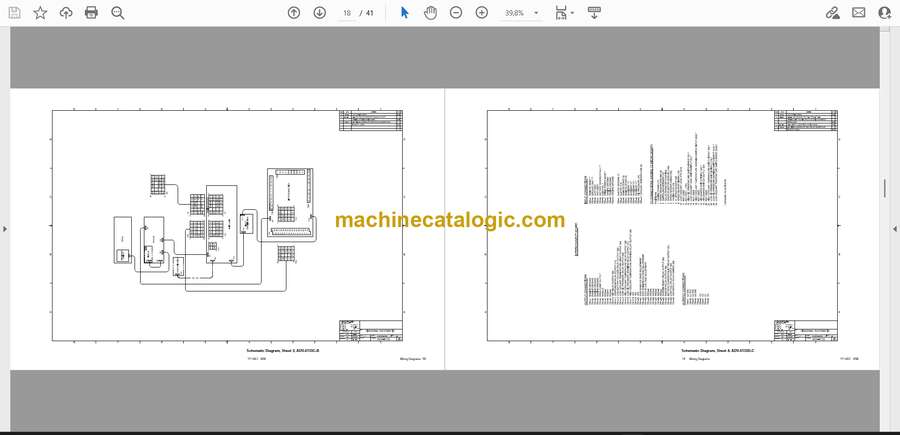Upload file to cloud

(x=66, y=13)
